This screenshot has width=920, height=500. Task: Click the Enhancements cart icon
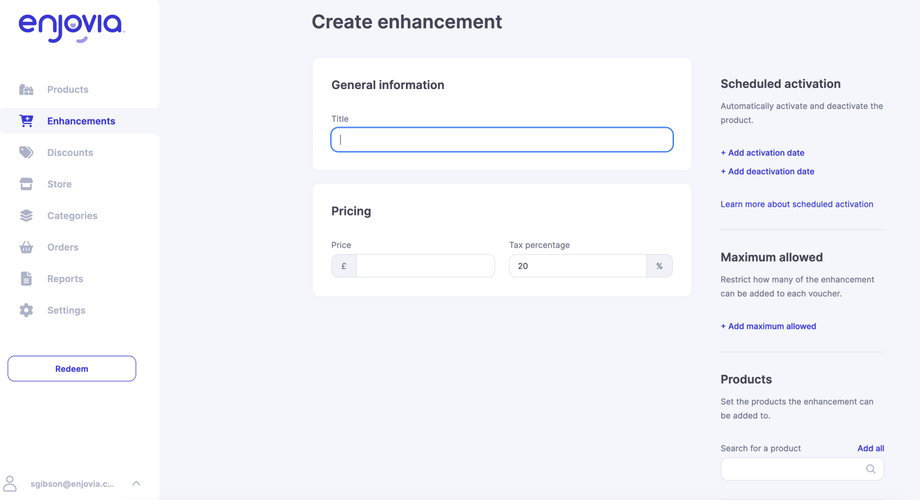click(26, 121)
